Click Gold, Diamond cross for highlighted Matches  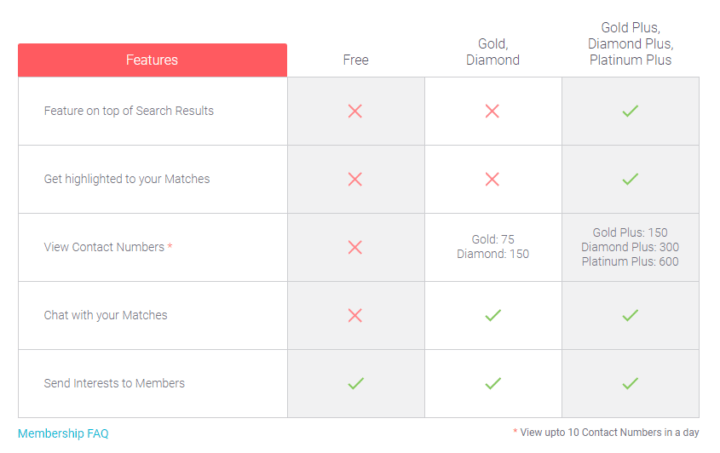click(x=492, y=179)
